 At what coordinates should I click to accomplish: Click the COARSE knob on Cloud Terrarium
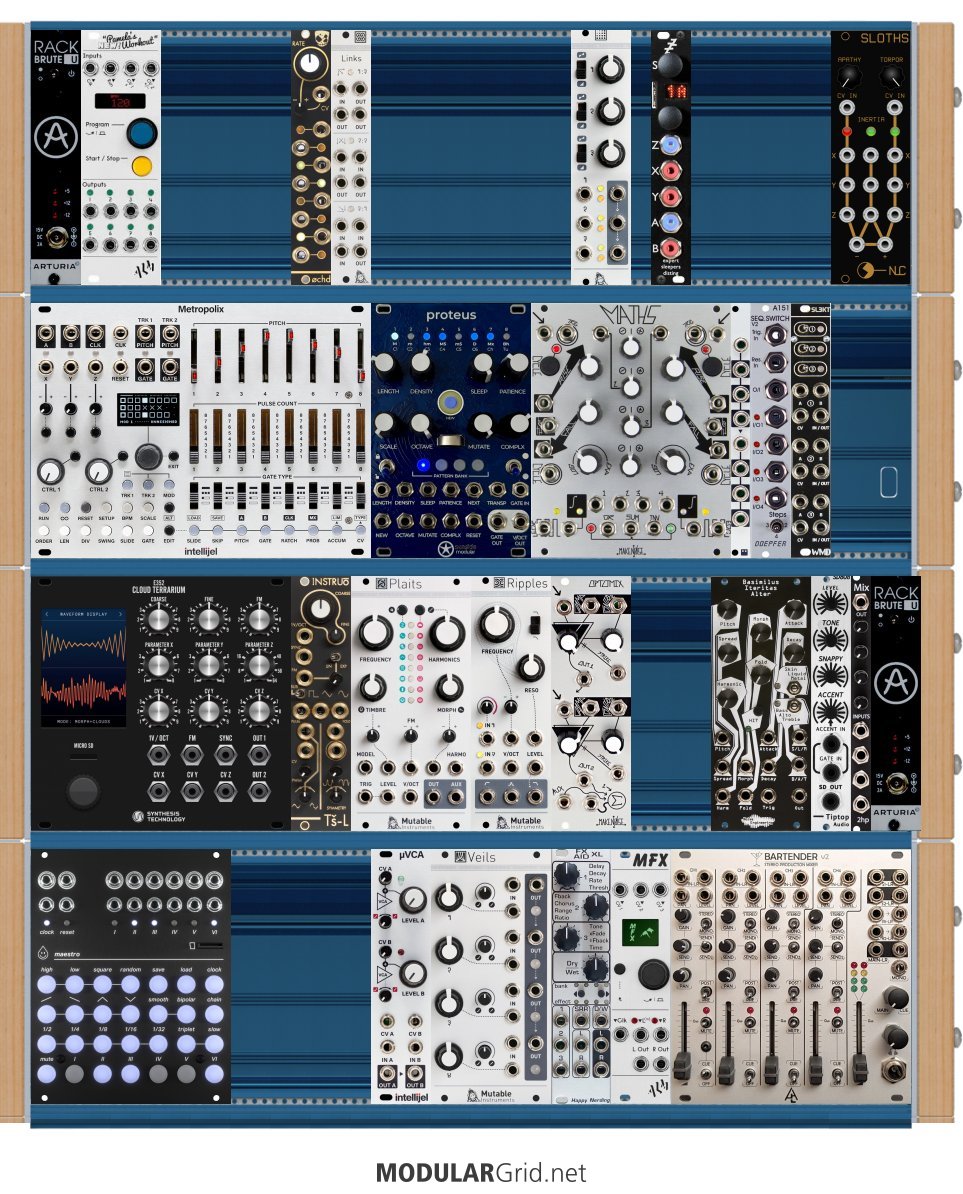[x=158, y=619]
